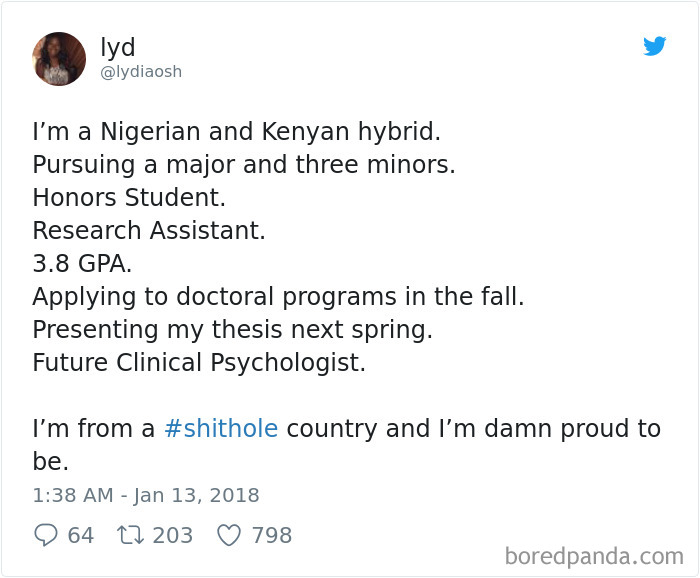Click the reply speech bubble icon
Viewport: 700px width, 578px height.
coord(45,536)
